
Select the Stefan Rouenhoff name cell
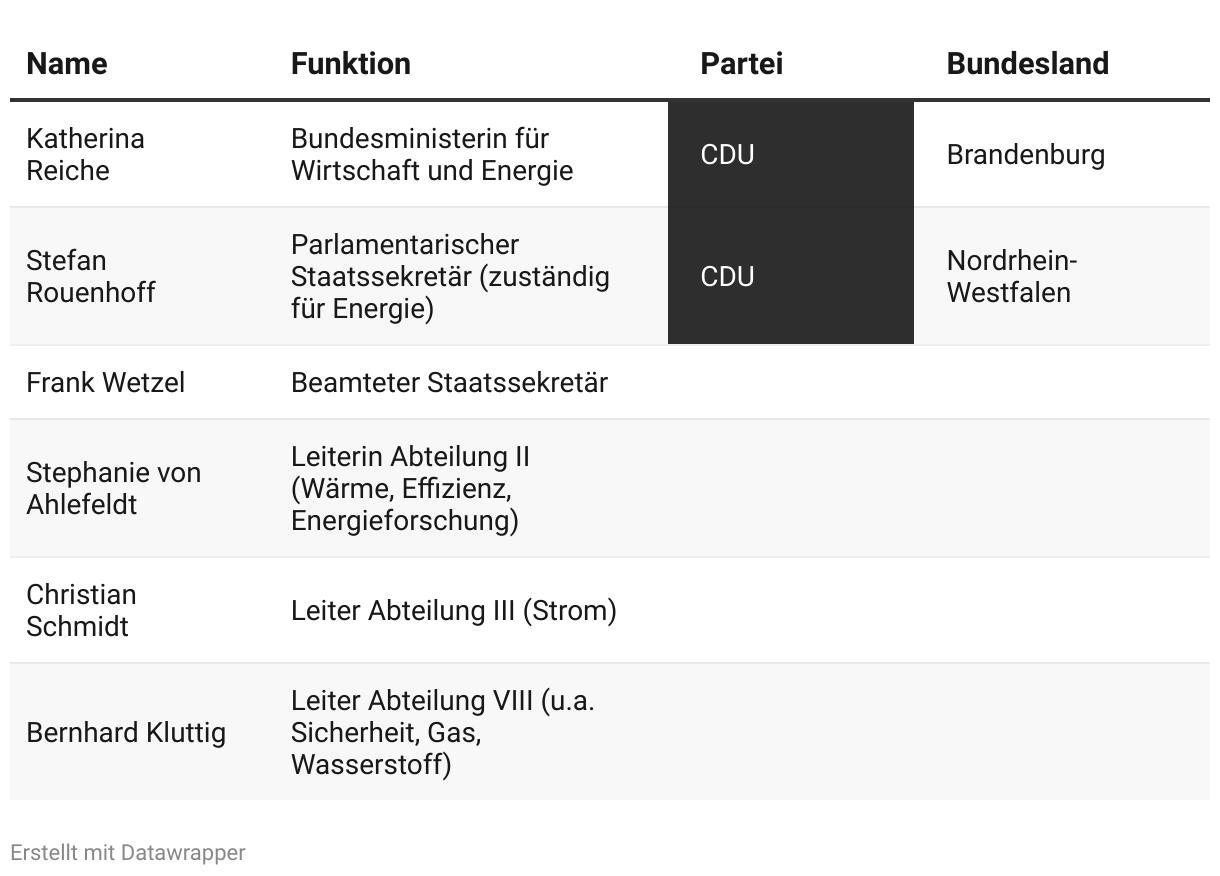142,276
